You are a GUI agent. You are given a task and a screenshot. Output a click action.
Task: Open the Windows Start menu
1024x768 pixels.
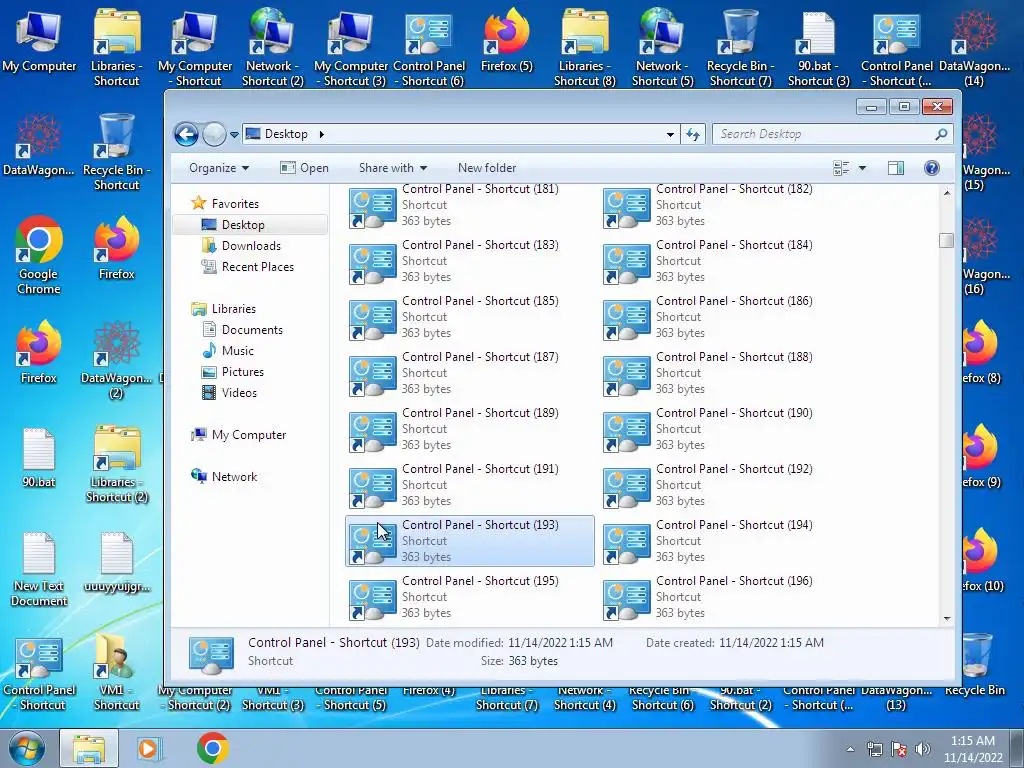pos(26,748)
